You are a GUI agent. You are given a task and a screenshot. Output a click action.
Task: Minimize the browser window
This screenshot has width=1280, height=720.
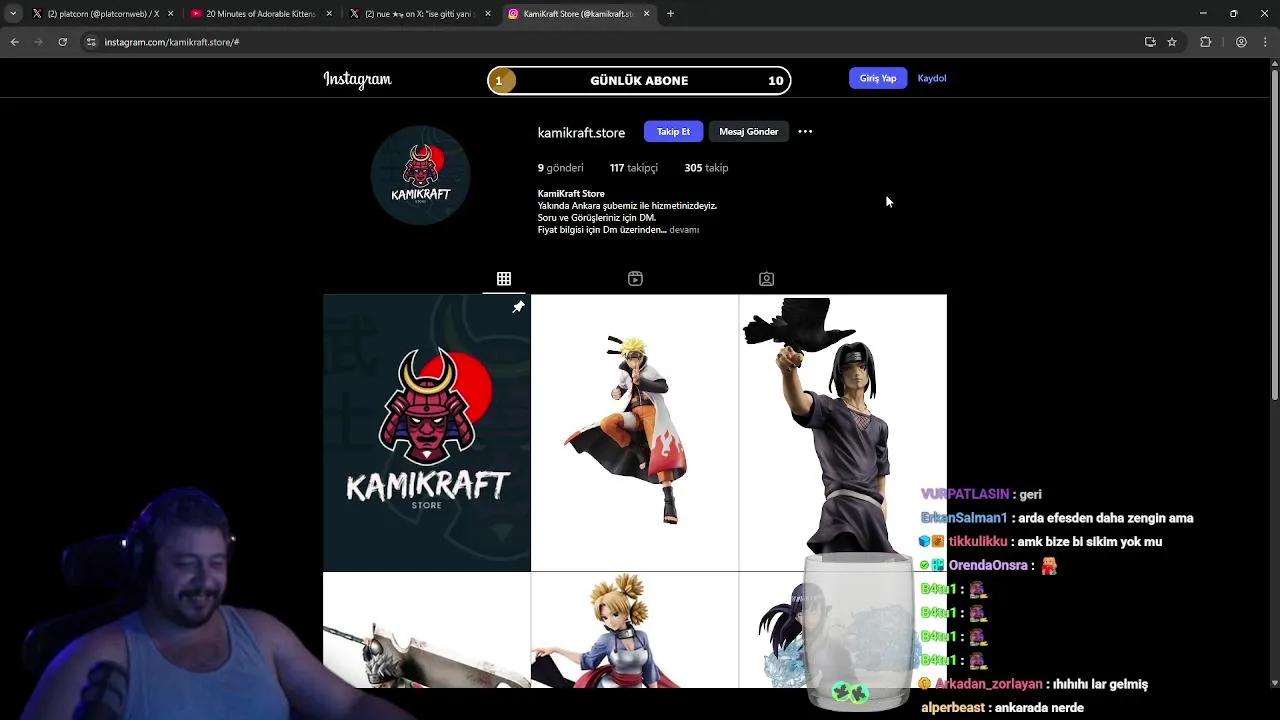(x=1203, y=14)
